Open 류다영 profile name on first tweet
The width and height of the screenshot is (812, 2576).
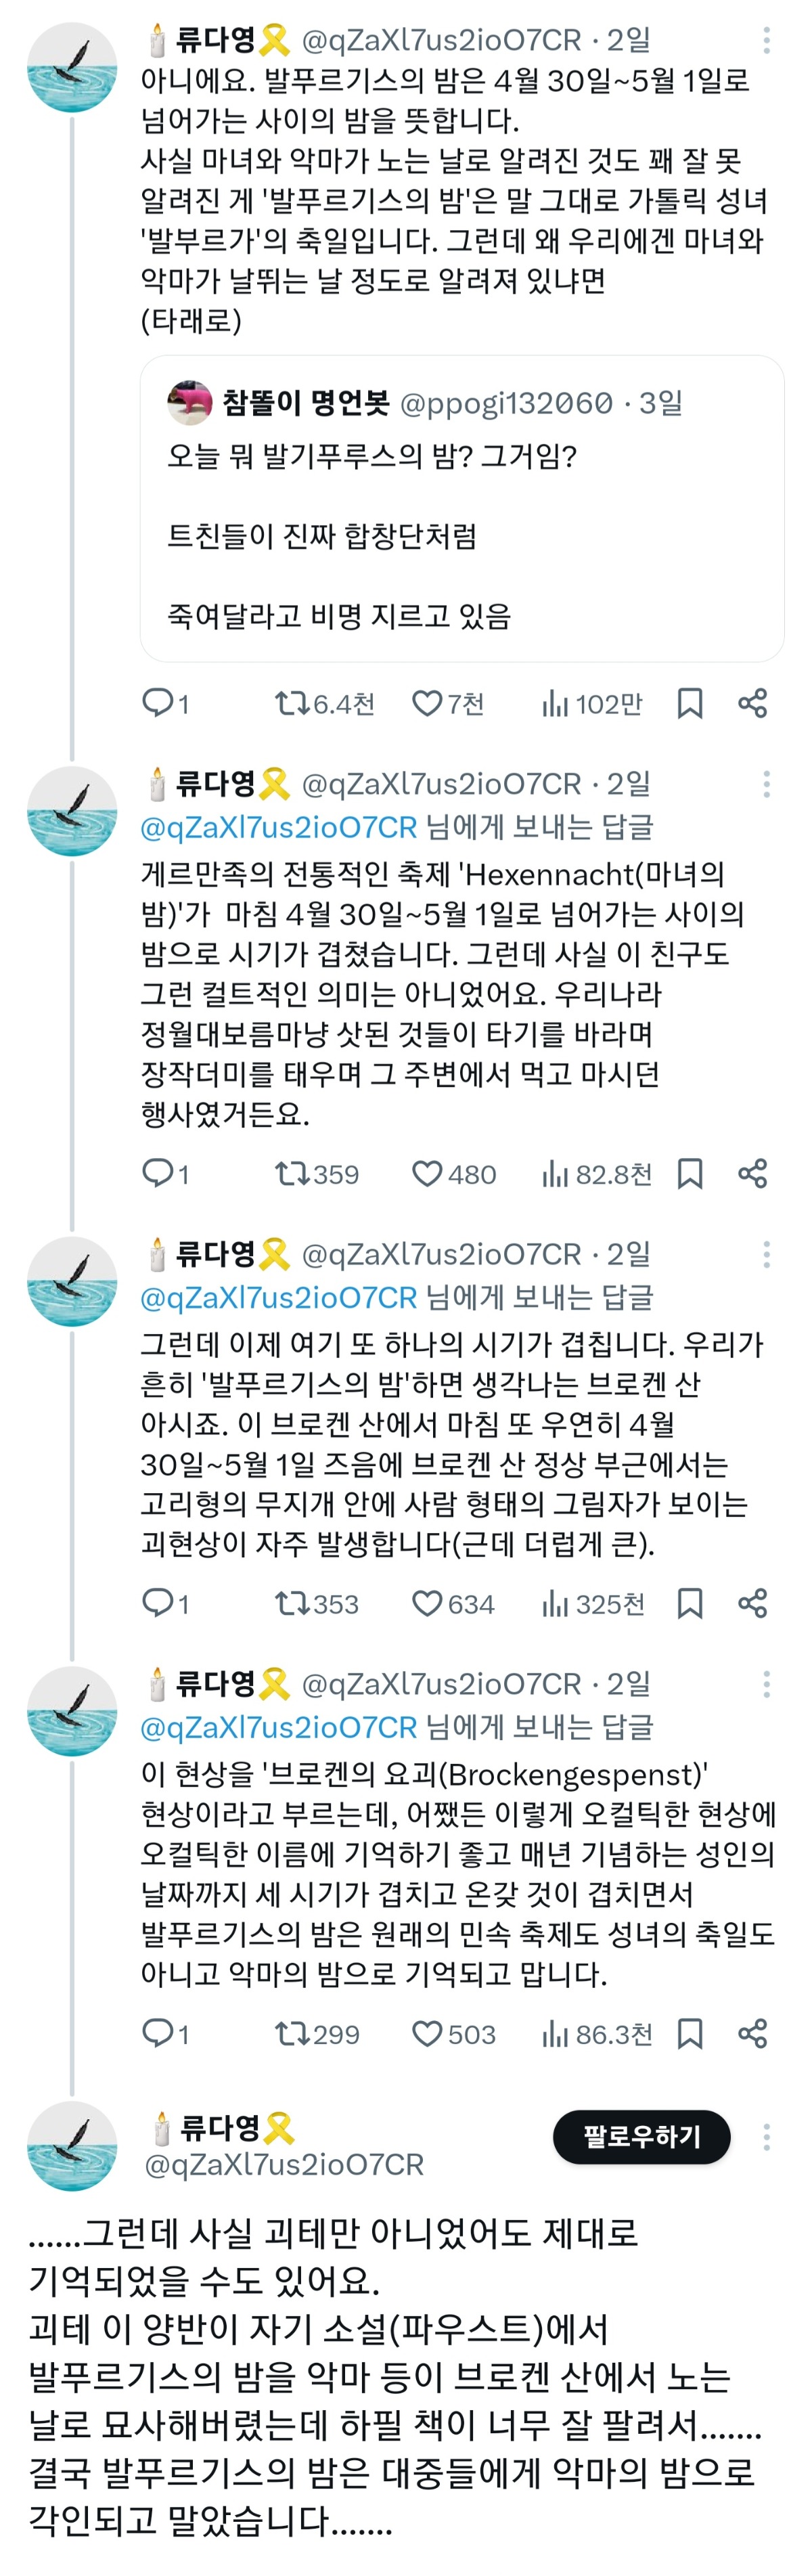point(216,40)
